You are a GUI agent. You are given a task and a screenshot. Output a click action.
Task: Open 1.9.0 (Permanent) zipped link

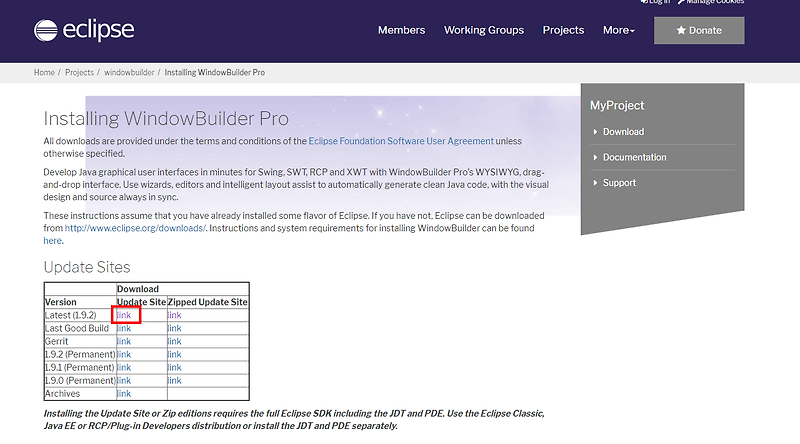(174, 381)
